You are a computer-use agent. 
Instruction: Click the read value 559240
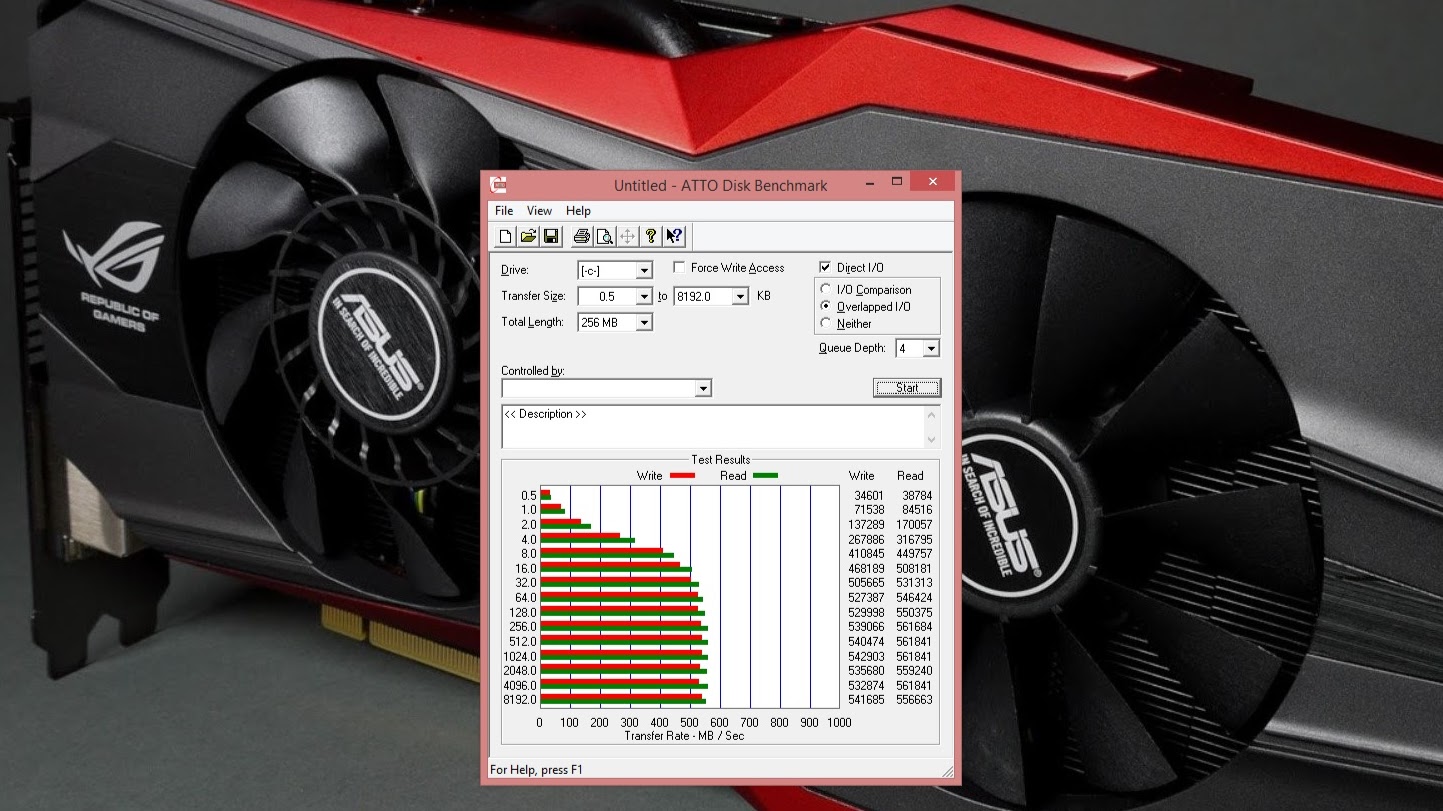pos(914,671)
